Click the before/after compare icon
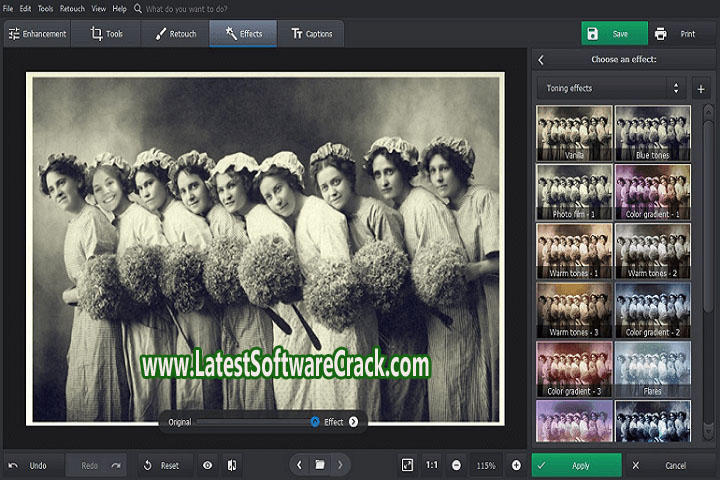 click(x=232, y=465)
